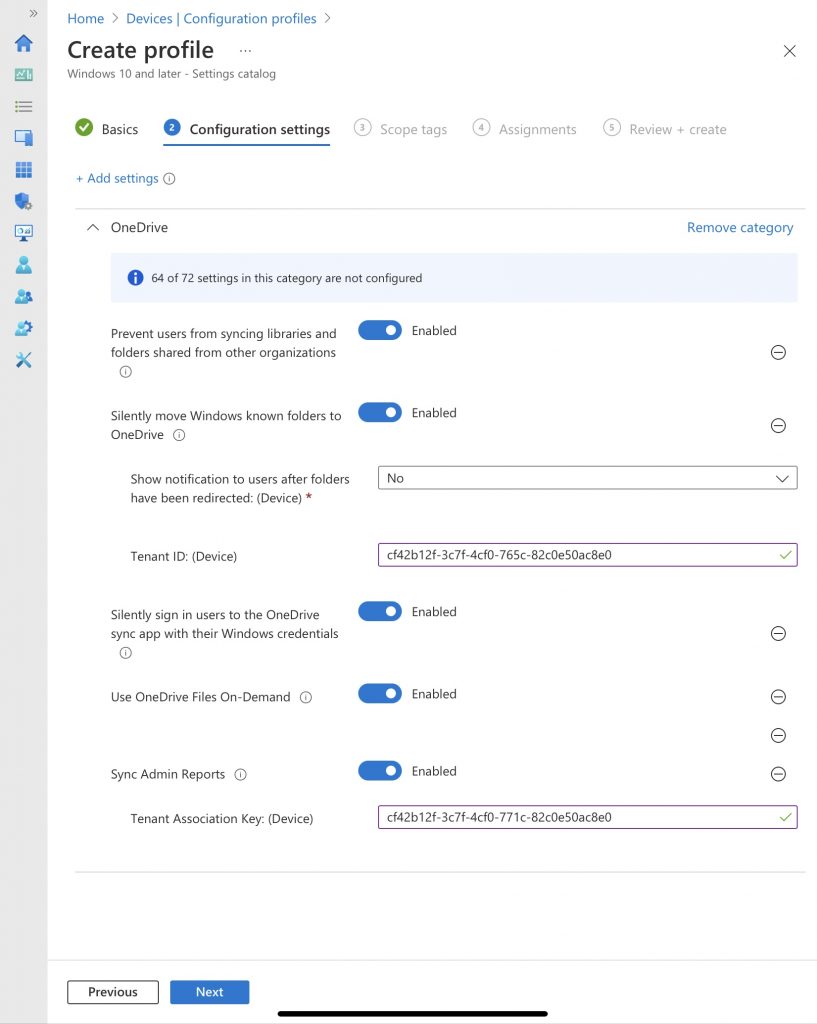The image size is (817, 1024).
Task: Open the Endpoint security shield icon
Action: [x=24, y=201]
